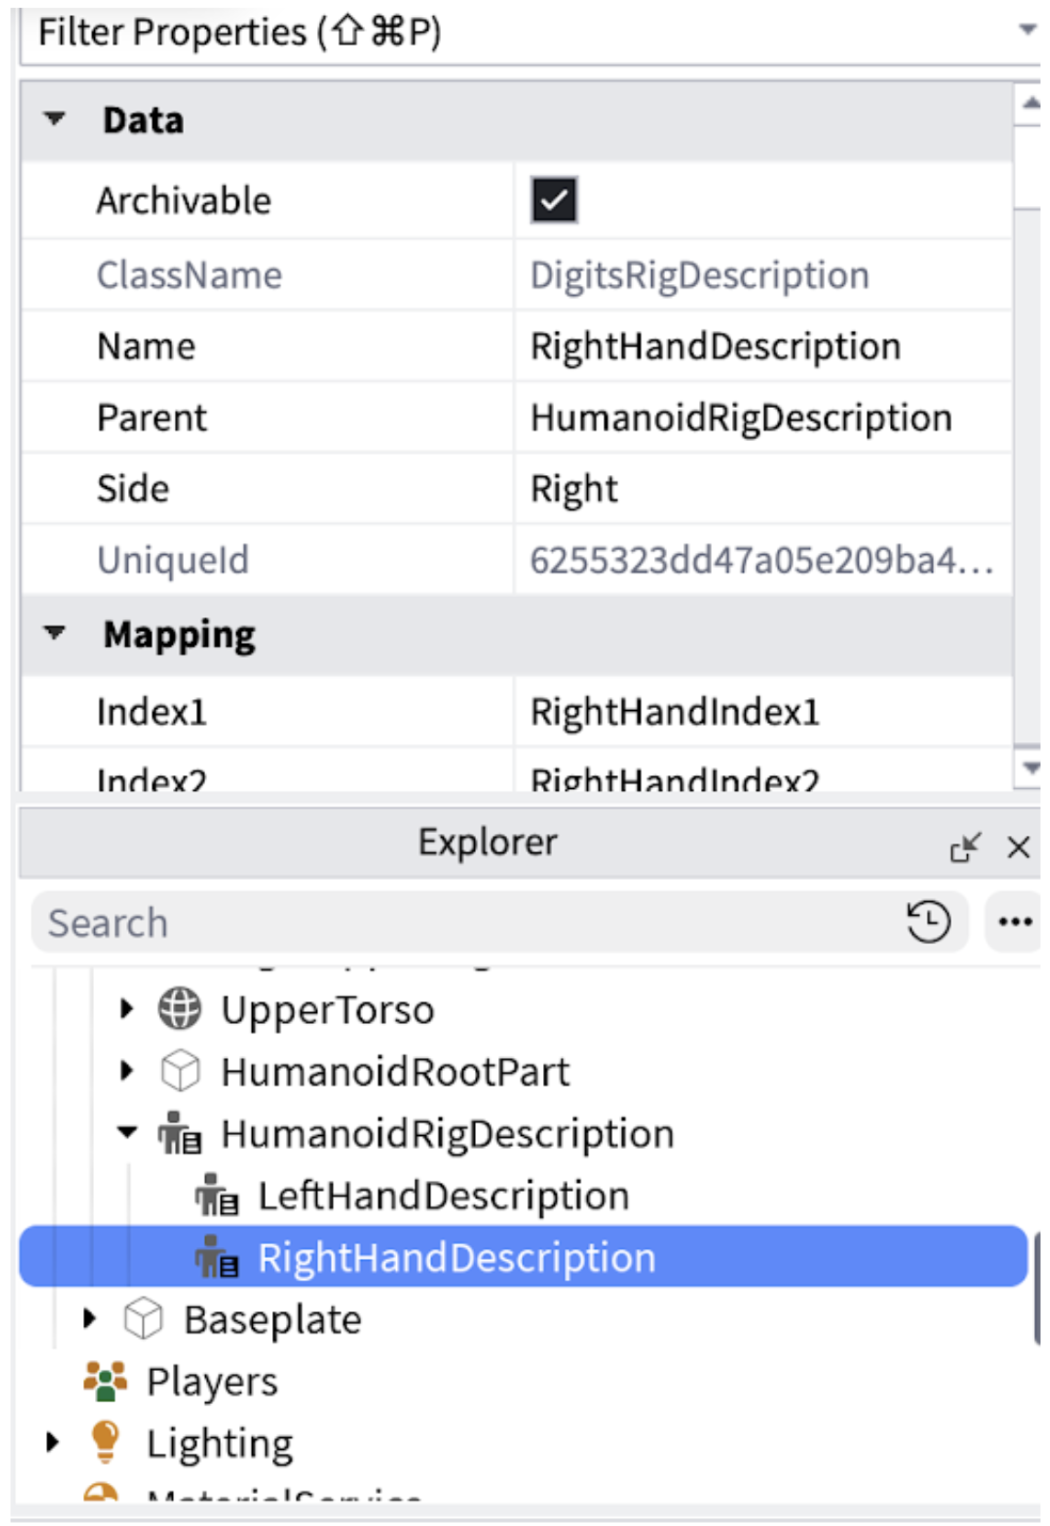Click the Baseplate part icon
Image resolution: width=1050 pixels, height=1526 pixels.
143,1319
